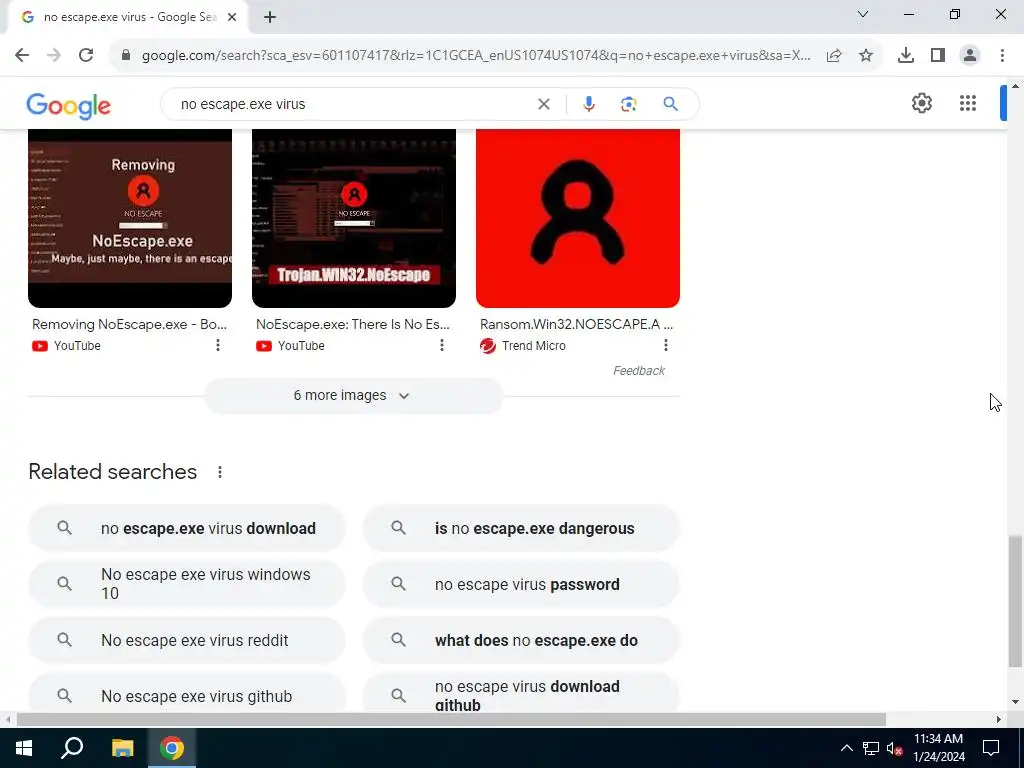Open the Windows Start menu

pyautogui.click(x=24, y=748)
